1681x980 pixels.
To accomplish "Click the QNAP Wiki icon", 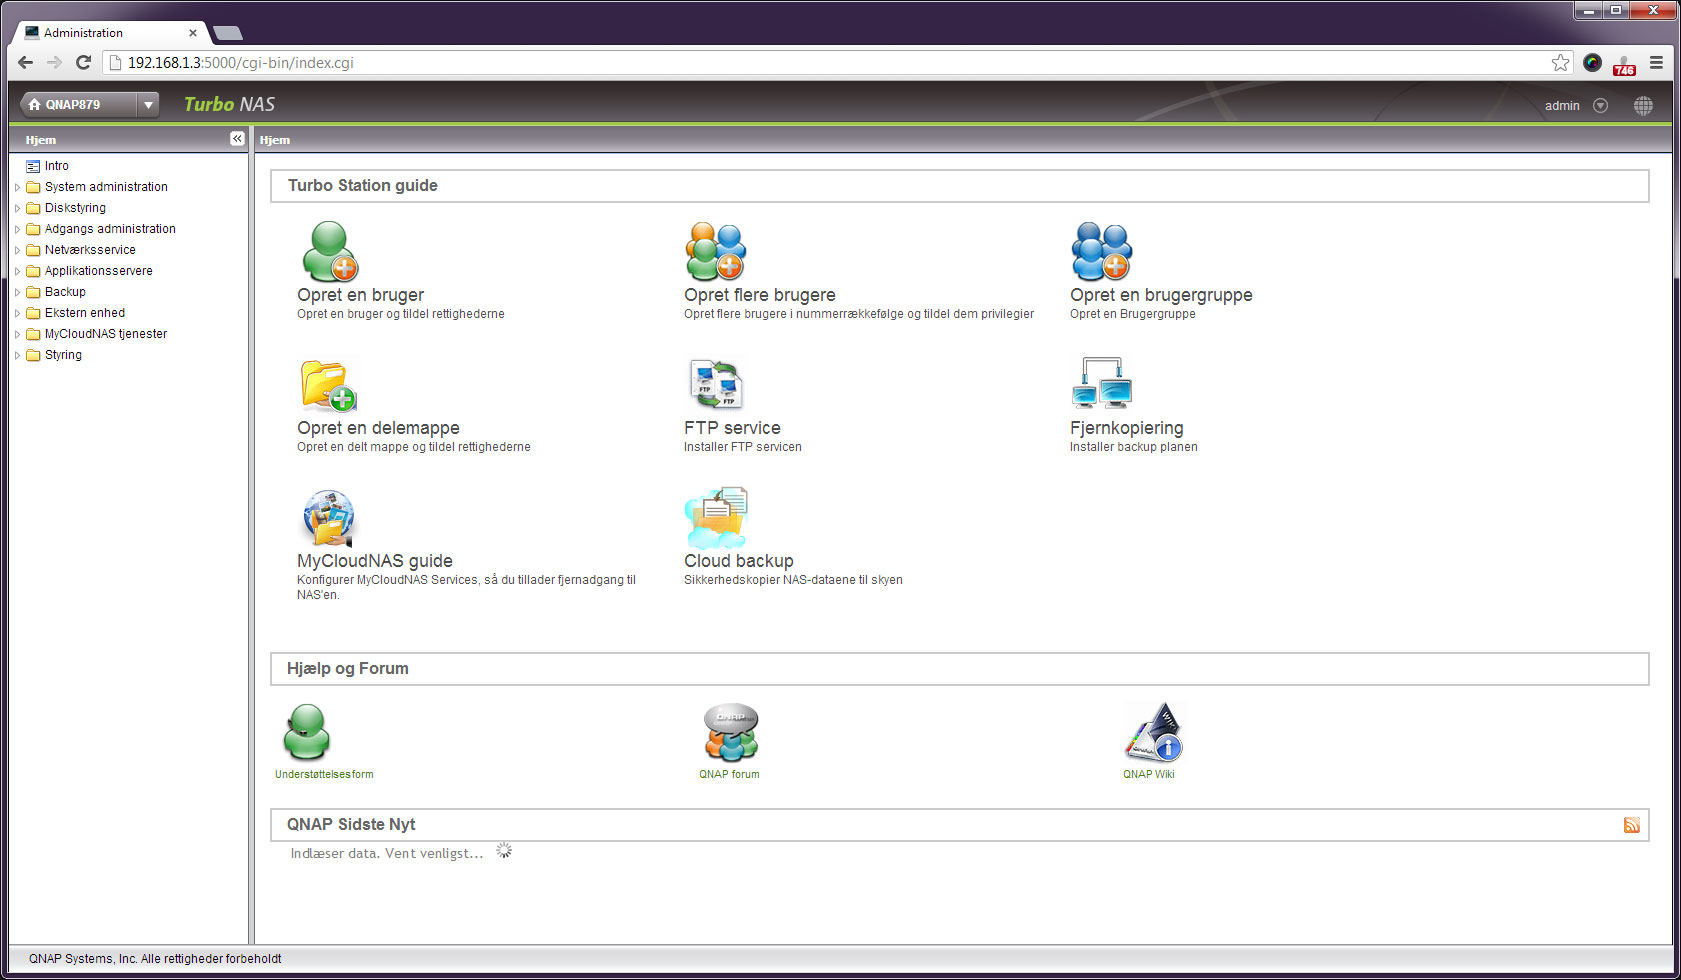I will point(1153,733).
